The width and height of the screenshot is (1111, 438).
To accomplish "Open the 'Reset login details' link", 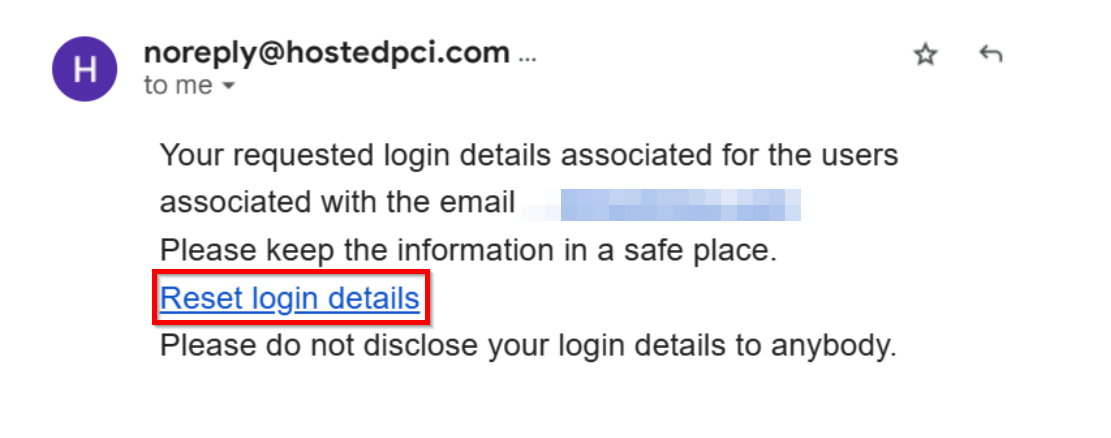I will pyautogui.click(x=290, y=298).
